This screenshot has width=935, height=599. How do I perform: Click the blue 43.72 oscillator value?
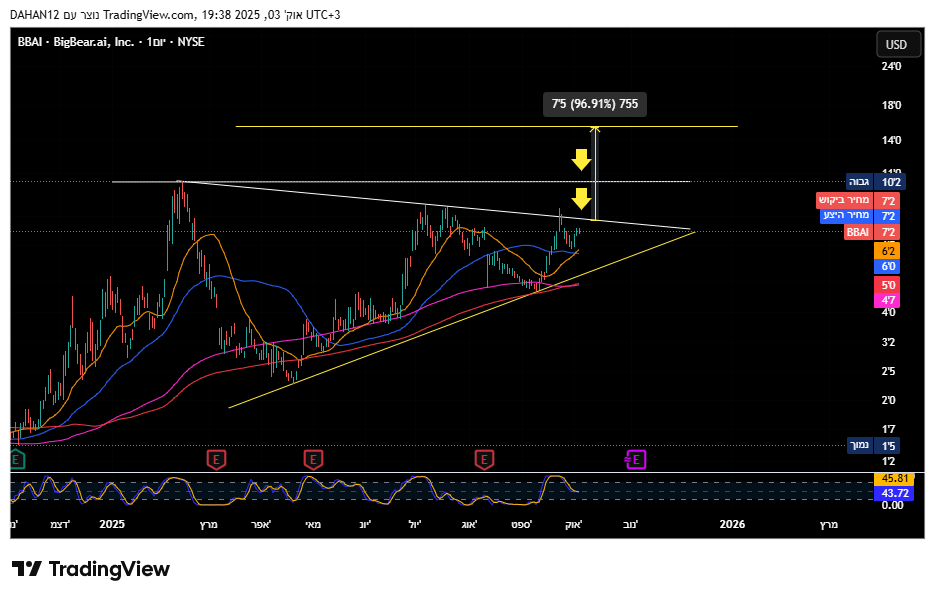click(x=894, y=494)
